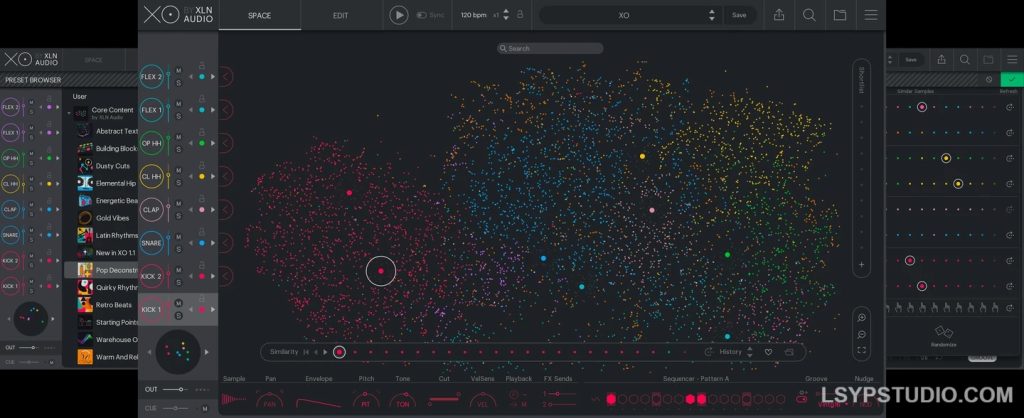The height and width of the screenshot is (418, 1024).
Task: Click Save in the right background window
Action: coord(911,59)
